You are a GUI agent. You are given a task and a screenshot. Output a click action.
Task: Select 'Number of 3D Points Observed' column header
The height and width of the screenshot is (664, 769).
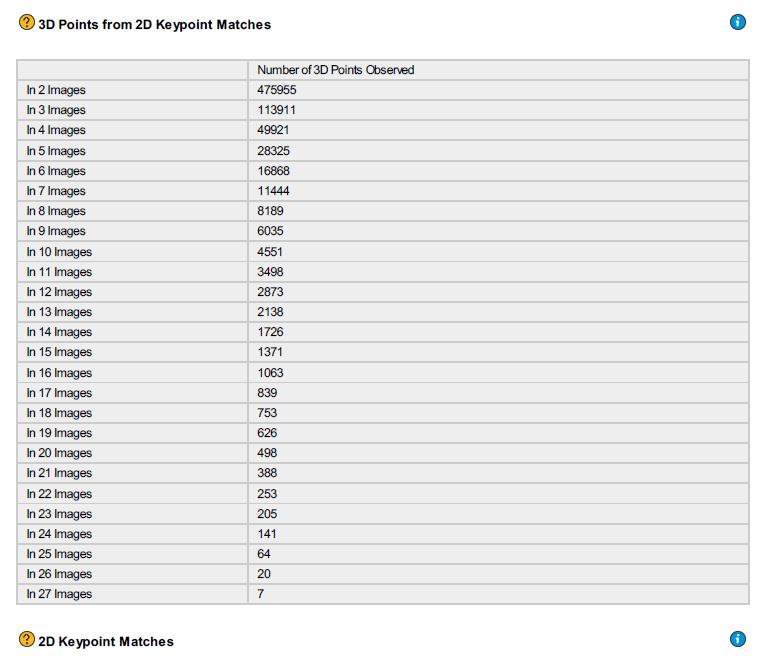(x=335, y=70)
